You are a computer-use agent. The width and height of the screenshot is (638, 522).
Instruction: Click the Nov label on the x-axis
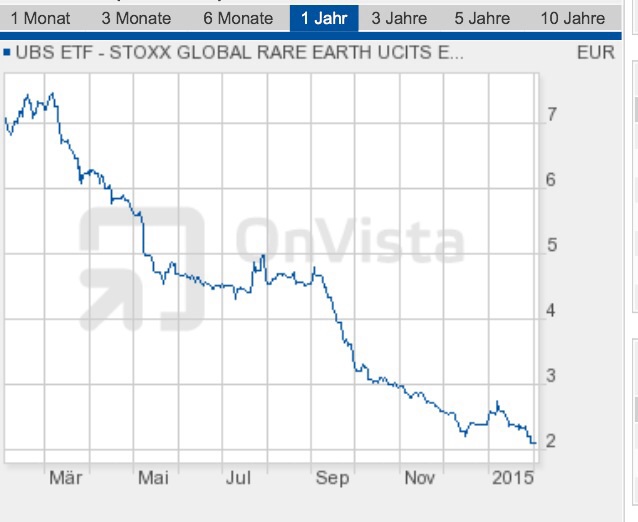click(420, 478)
